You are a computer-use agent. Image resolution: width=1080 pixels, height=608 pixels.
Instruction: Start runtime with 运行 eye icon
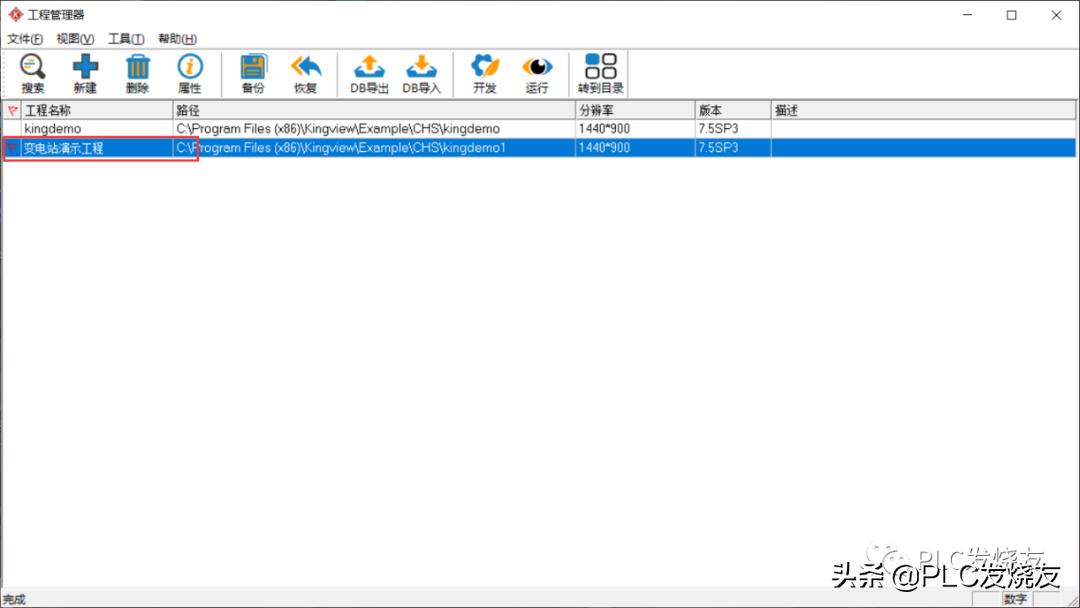coord(537,74)
